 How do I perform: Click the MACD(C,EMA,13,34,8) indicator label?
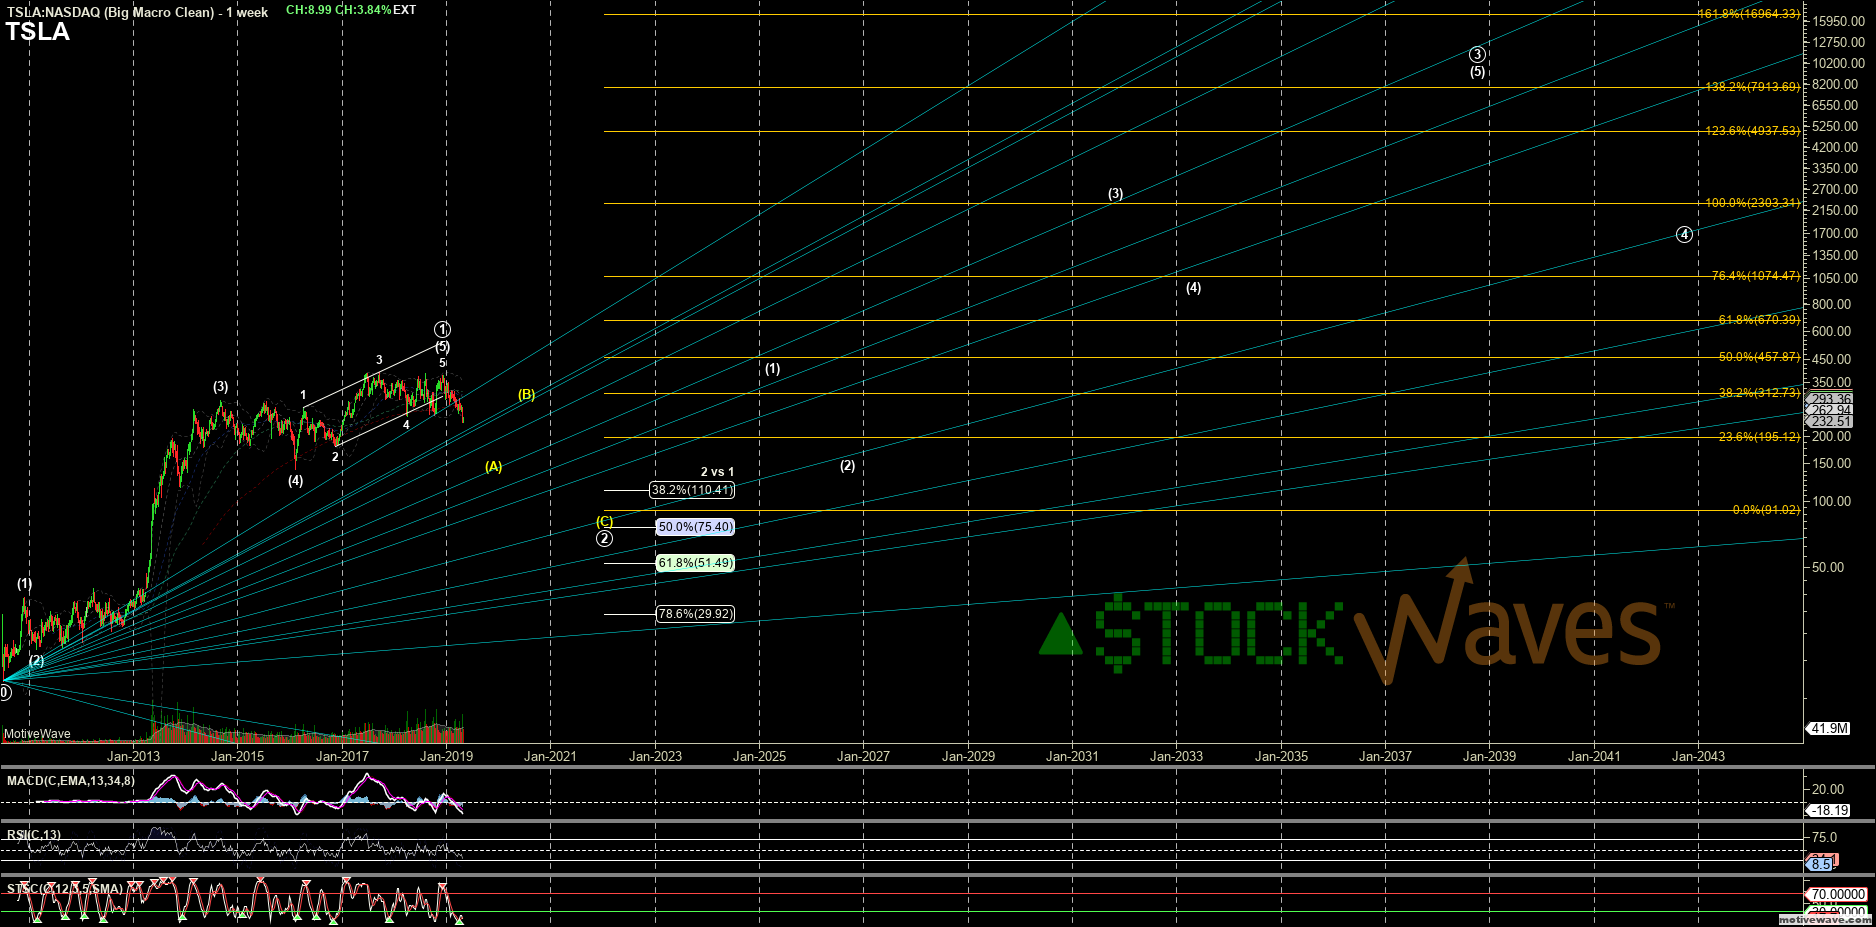70,781
